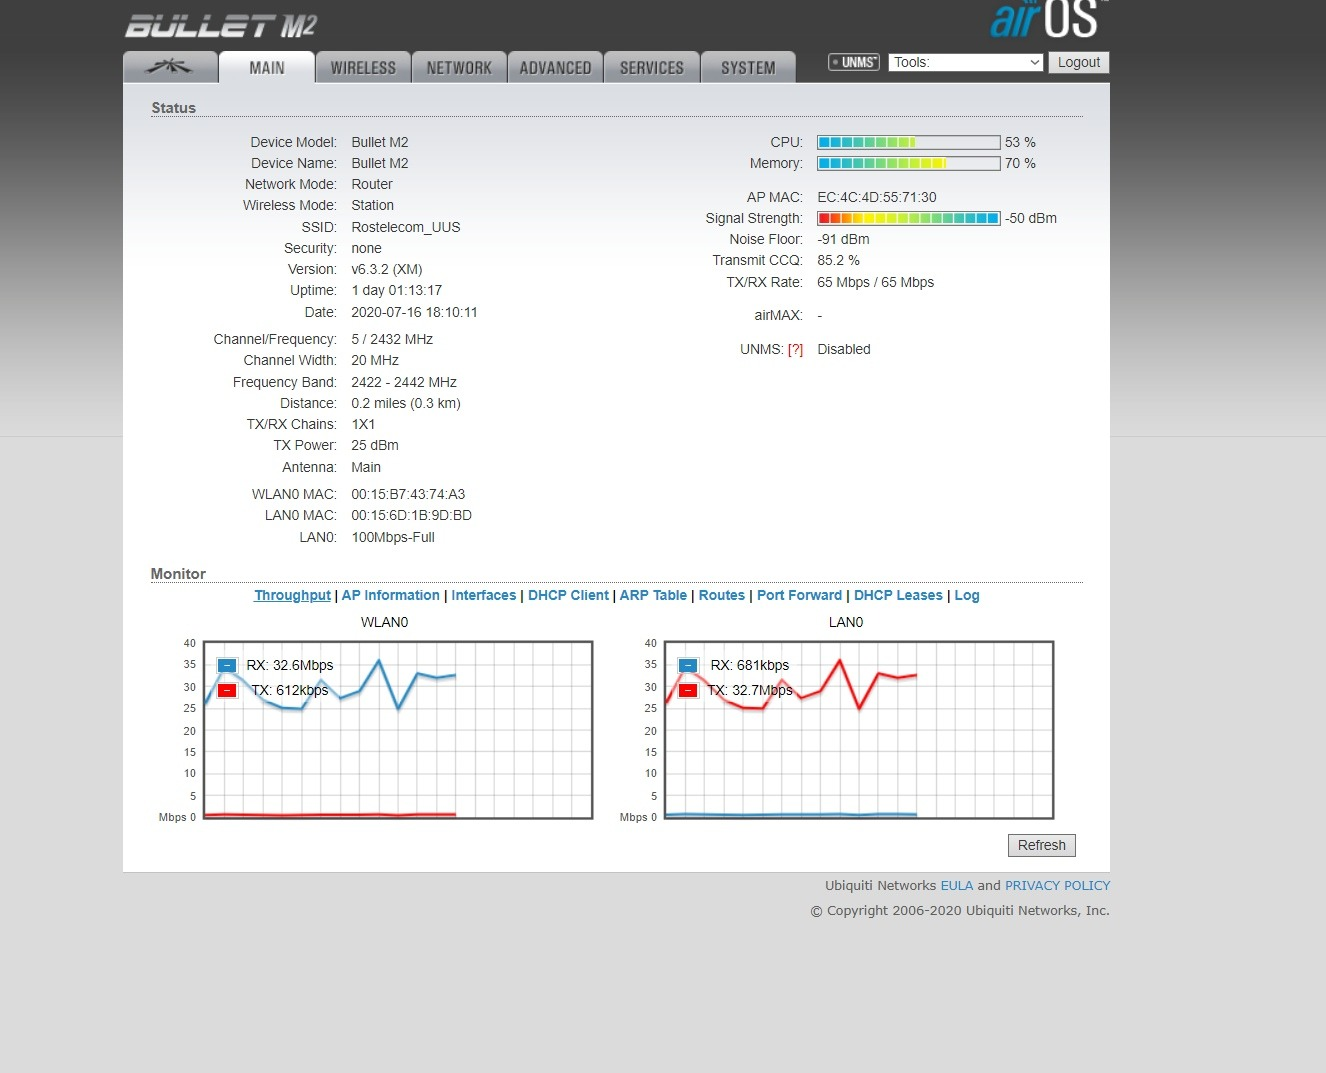Click the Logout button

pyautogui.click(x=1079, y=62)
